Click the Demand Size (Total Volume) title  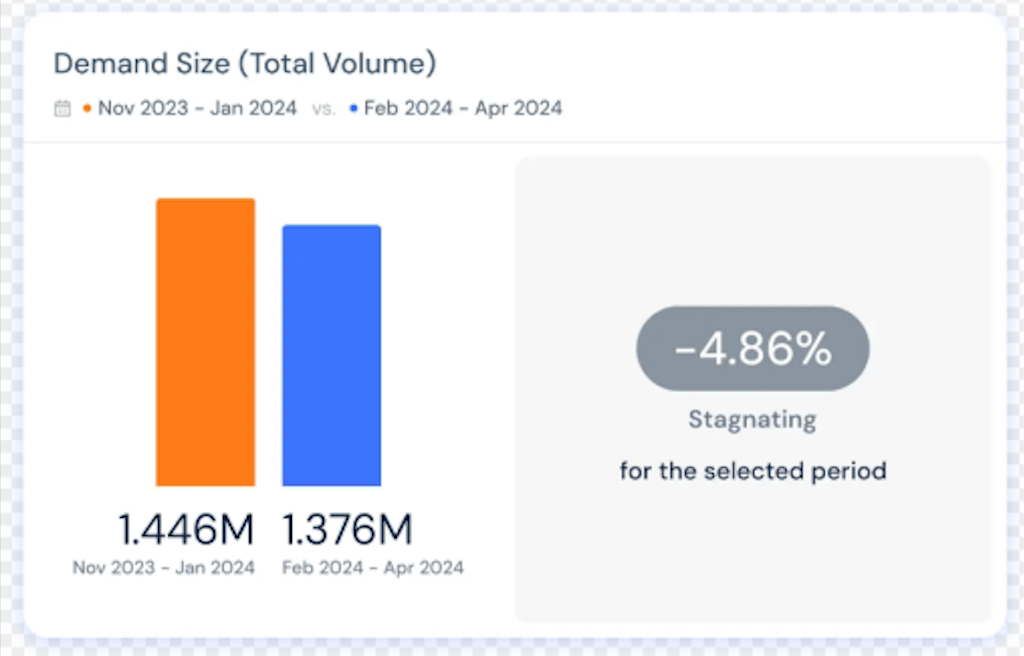pos(245,63)
